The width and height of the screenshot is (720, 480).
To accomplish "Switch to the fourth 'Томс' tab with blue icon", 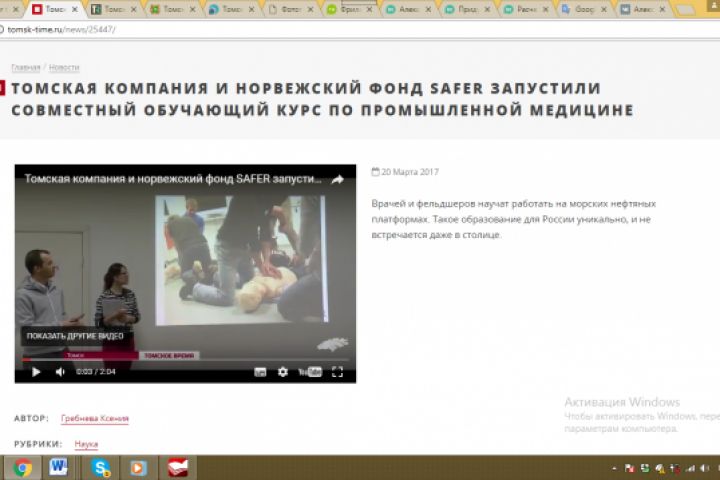I will point(232,9).
